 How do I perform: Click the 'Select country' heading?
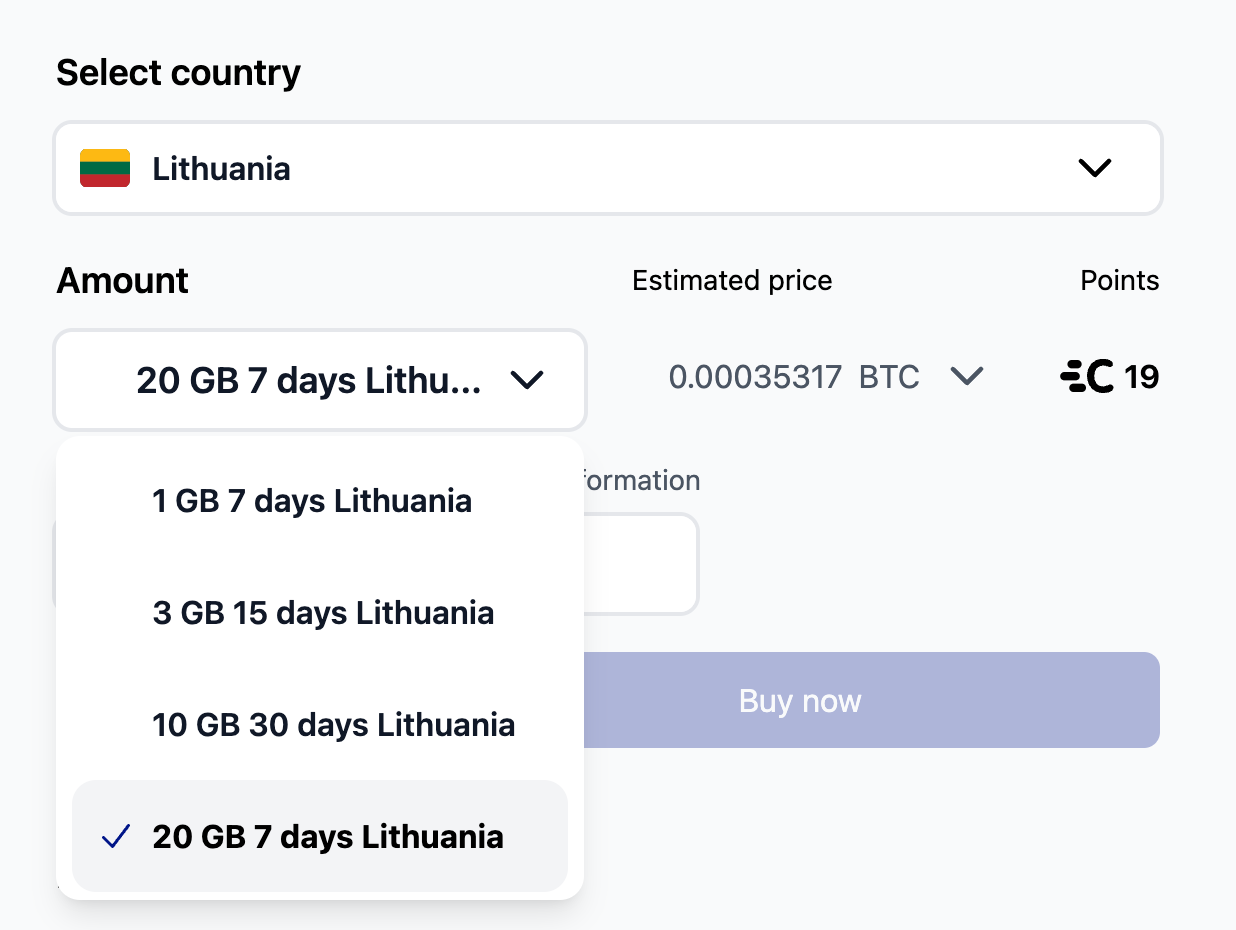[178, 73]
